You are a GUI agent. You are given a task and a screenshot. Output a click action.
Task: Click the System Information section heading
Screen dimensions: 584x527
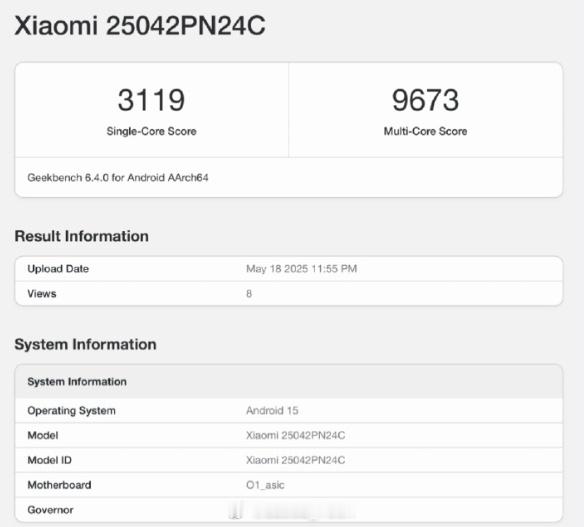coord(85,345)
